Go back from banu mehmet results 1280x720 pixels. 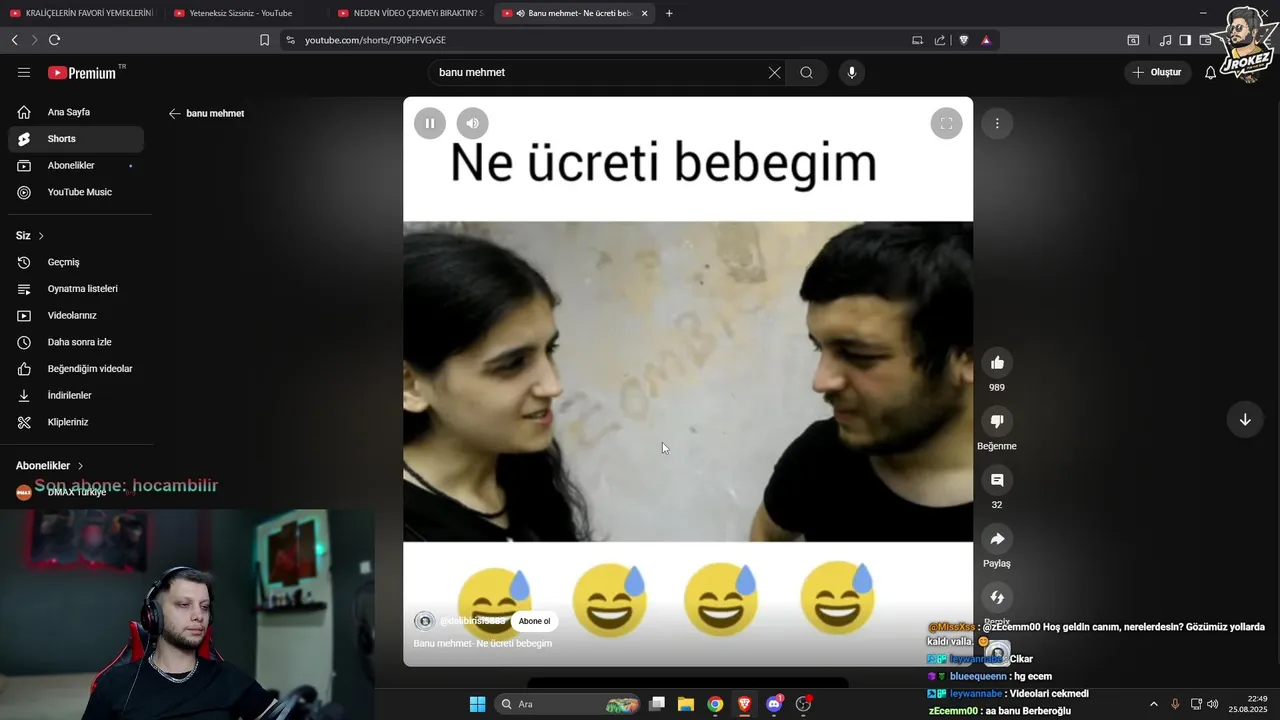174,113
